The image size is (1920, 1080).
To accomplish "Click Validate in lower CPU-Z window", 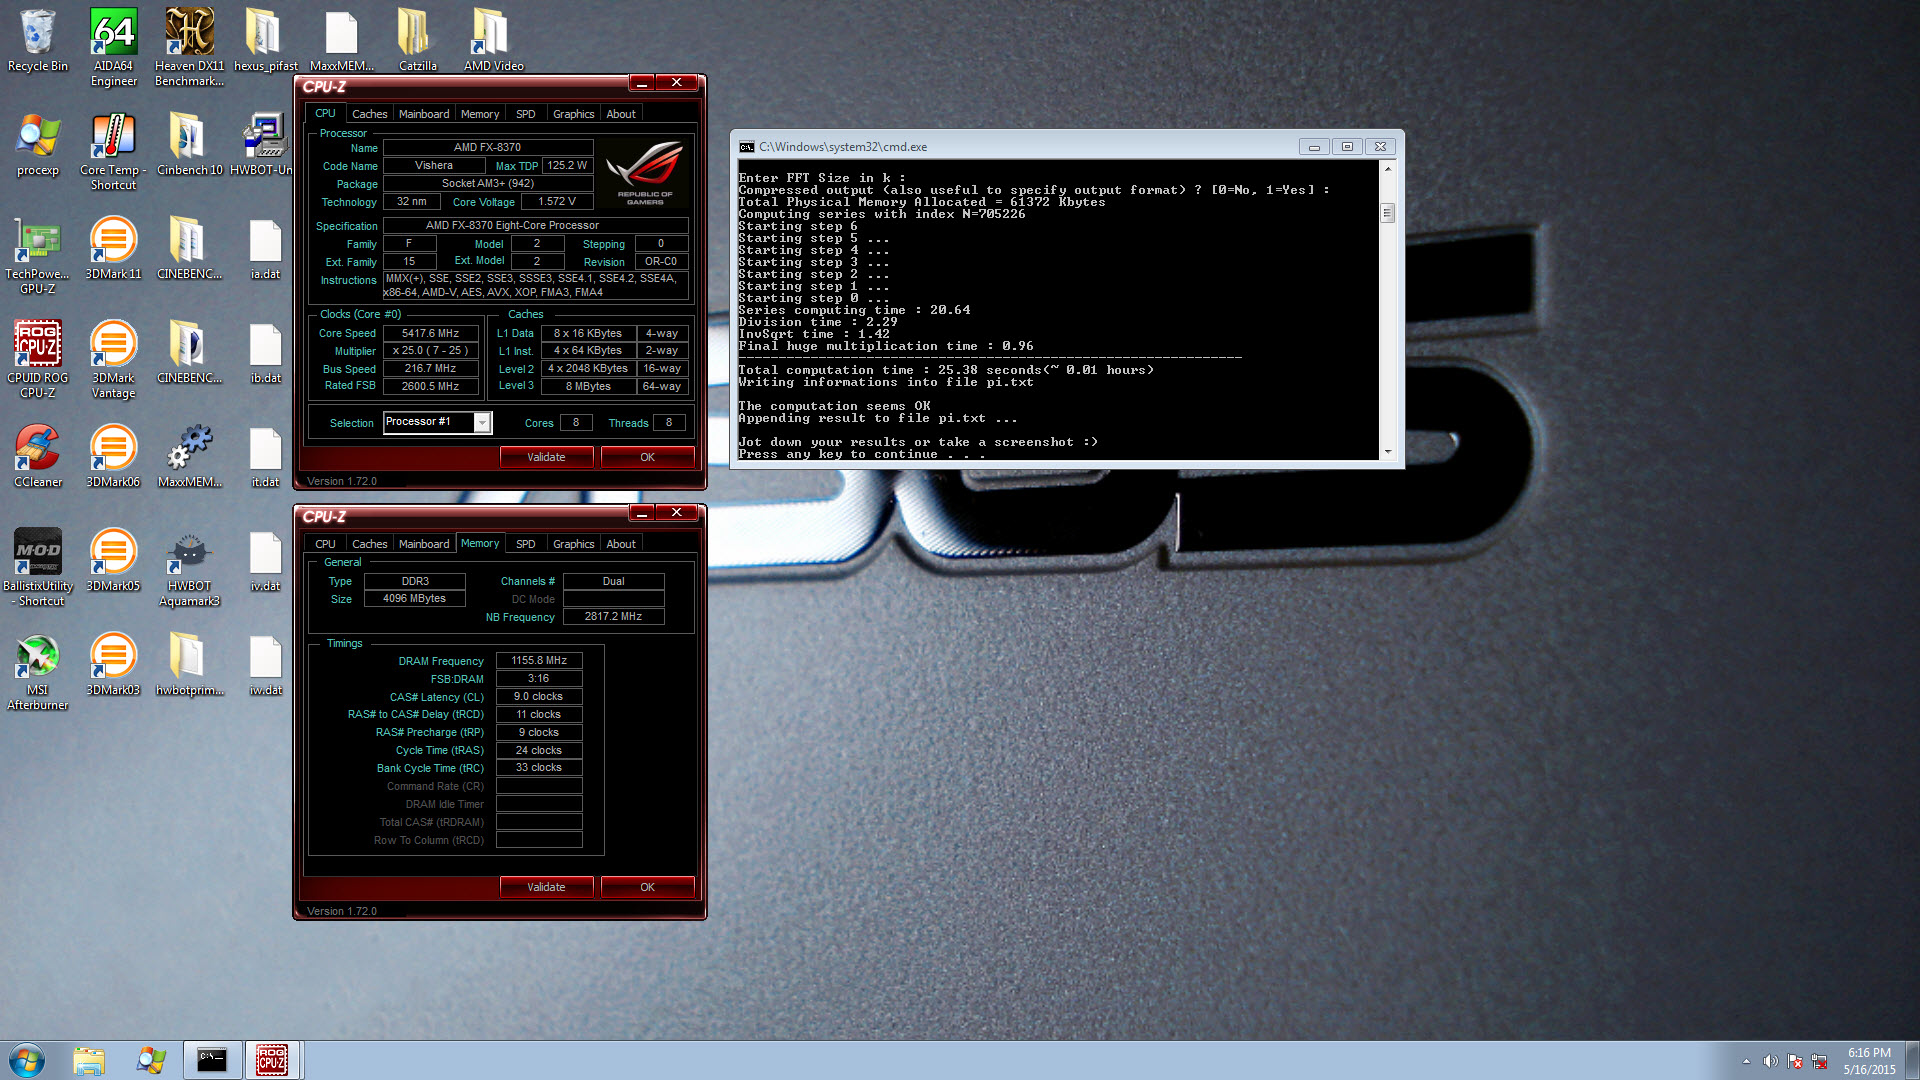I will coord(546,887).
